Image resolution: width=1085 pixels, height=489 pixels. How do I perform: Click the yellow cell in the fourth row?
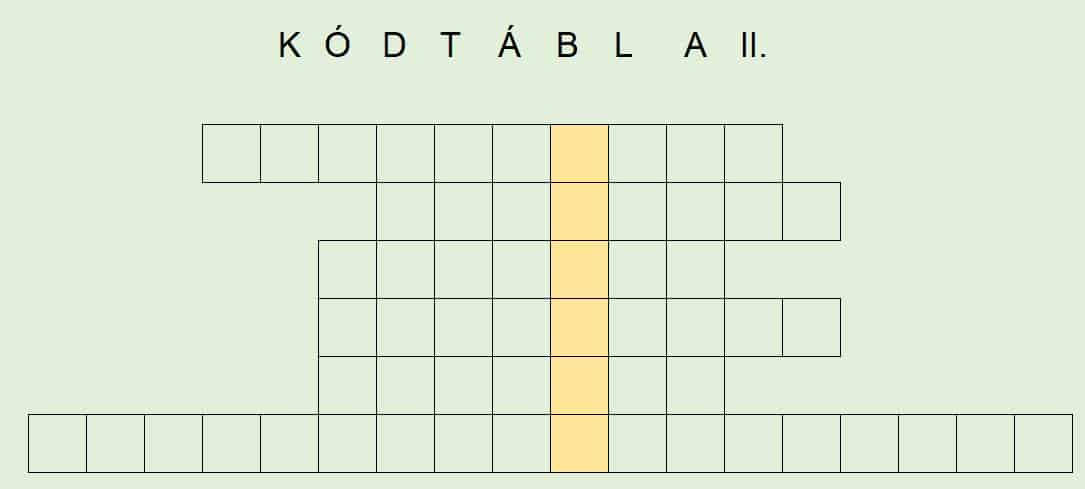(580, 328)
